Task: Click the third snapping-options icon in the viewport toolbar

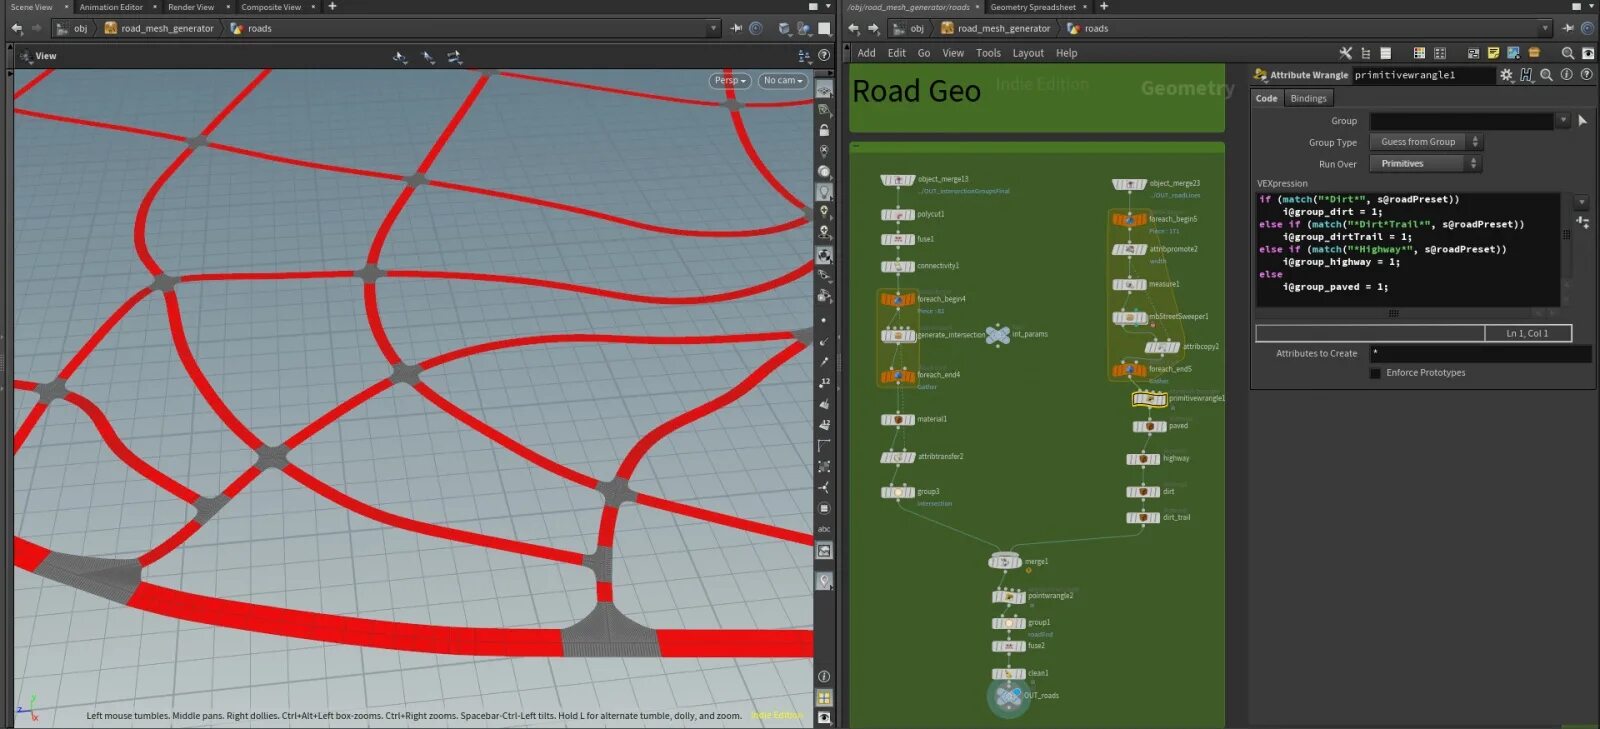Action: [x=454, y=57]
